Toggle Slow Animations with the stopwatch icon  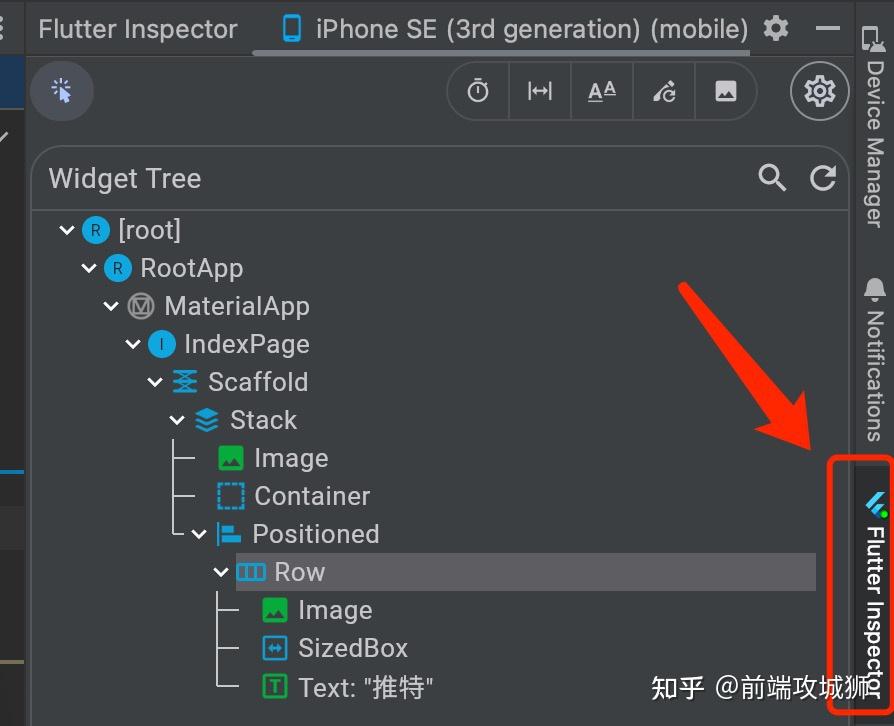pos(478,91)
